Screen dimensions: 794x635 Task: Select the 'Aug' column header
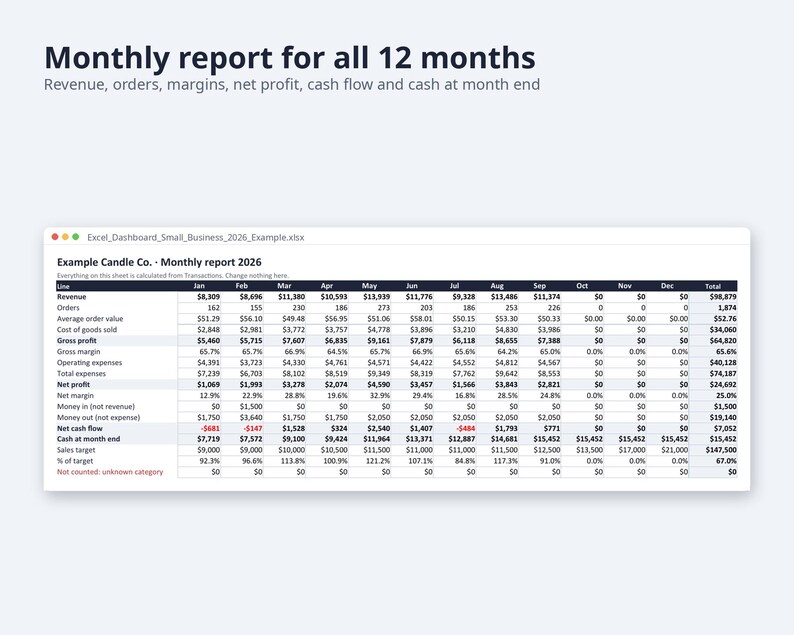497,286
